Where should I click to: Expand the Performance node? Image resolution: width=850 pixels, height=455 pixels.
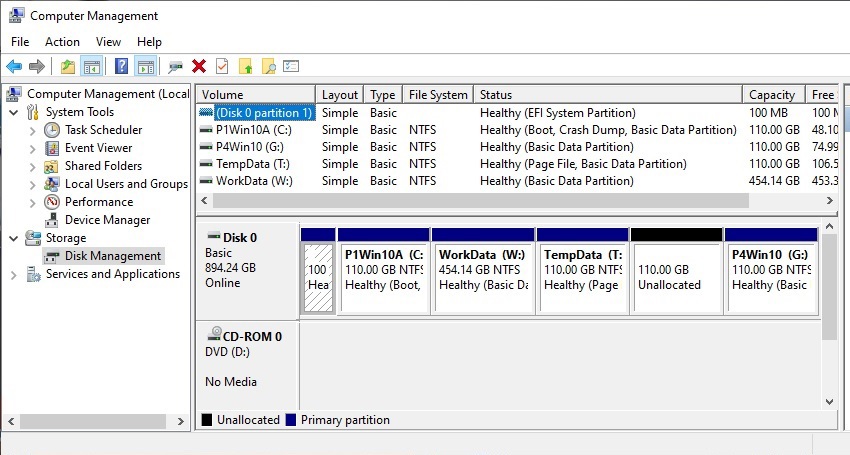33,202
